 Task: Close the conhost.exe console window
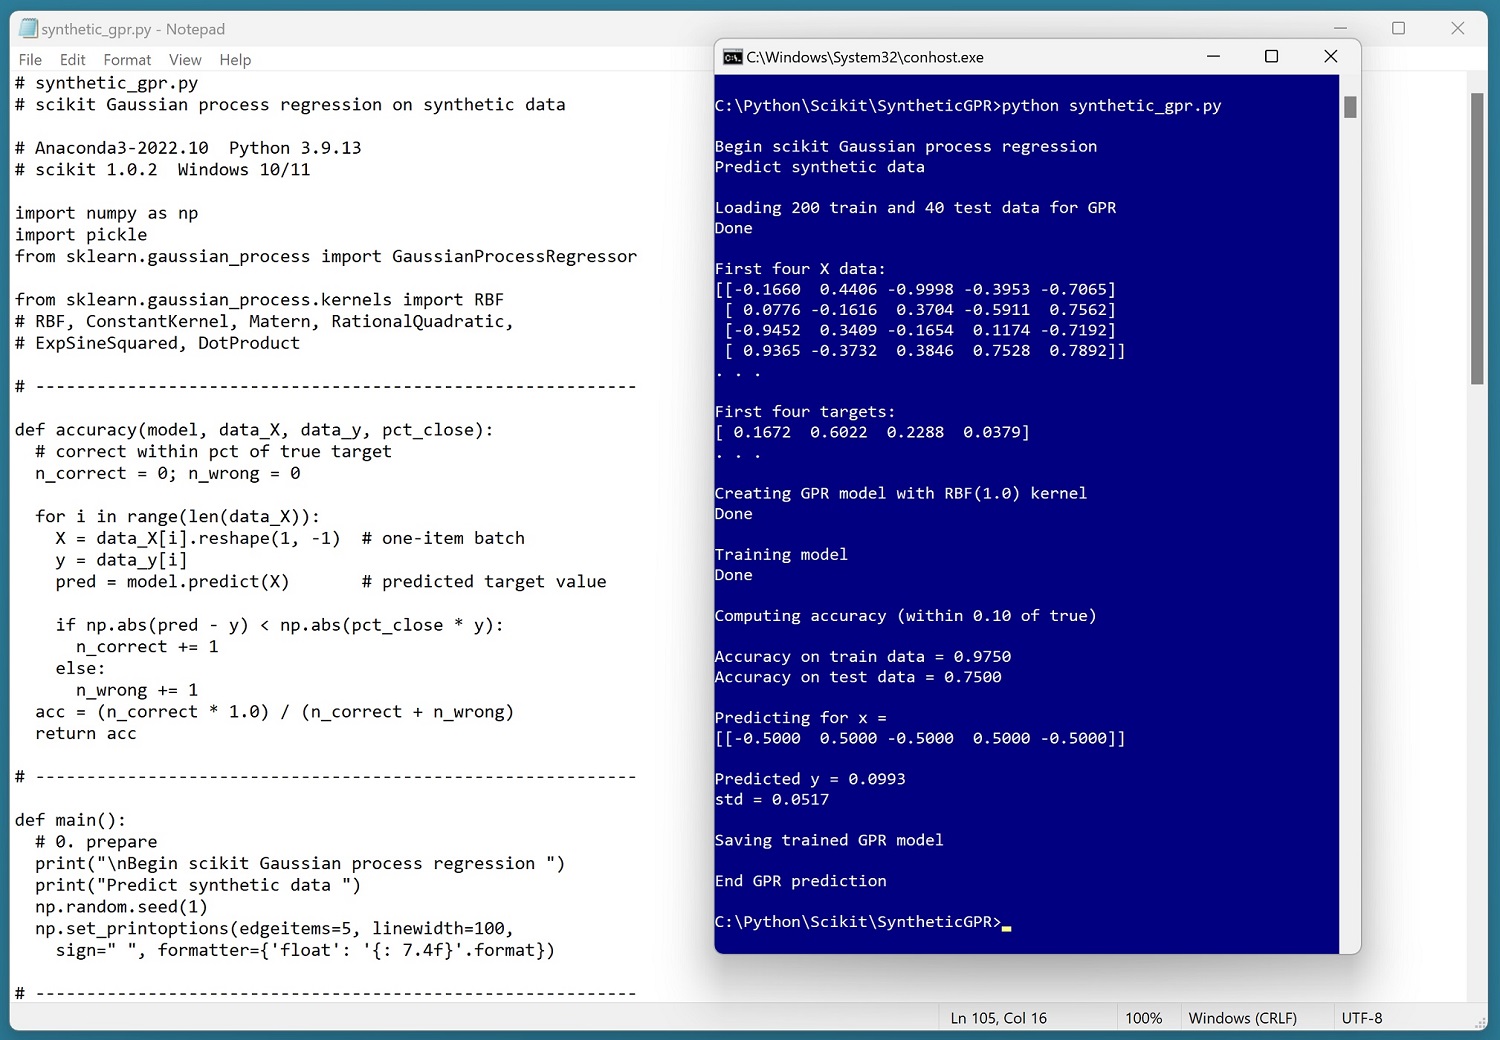[1330, 57]
